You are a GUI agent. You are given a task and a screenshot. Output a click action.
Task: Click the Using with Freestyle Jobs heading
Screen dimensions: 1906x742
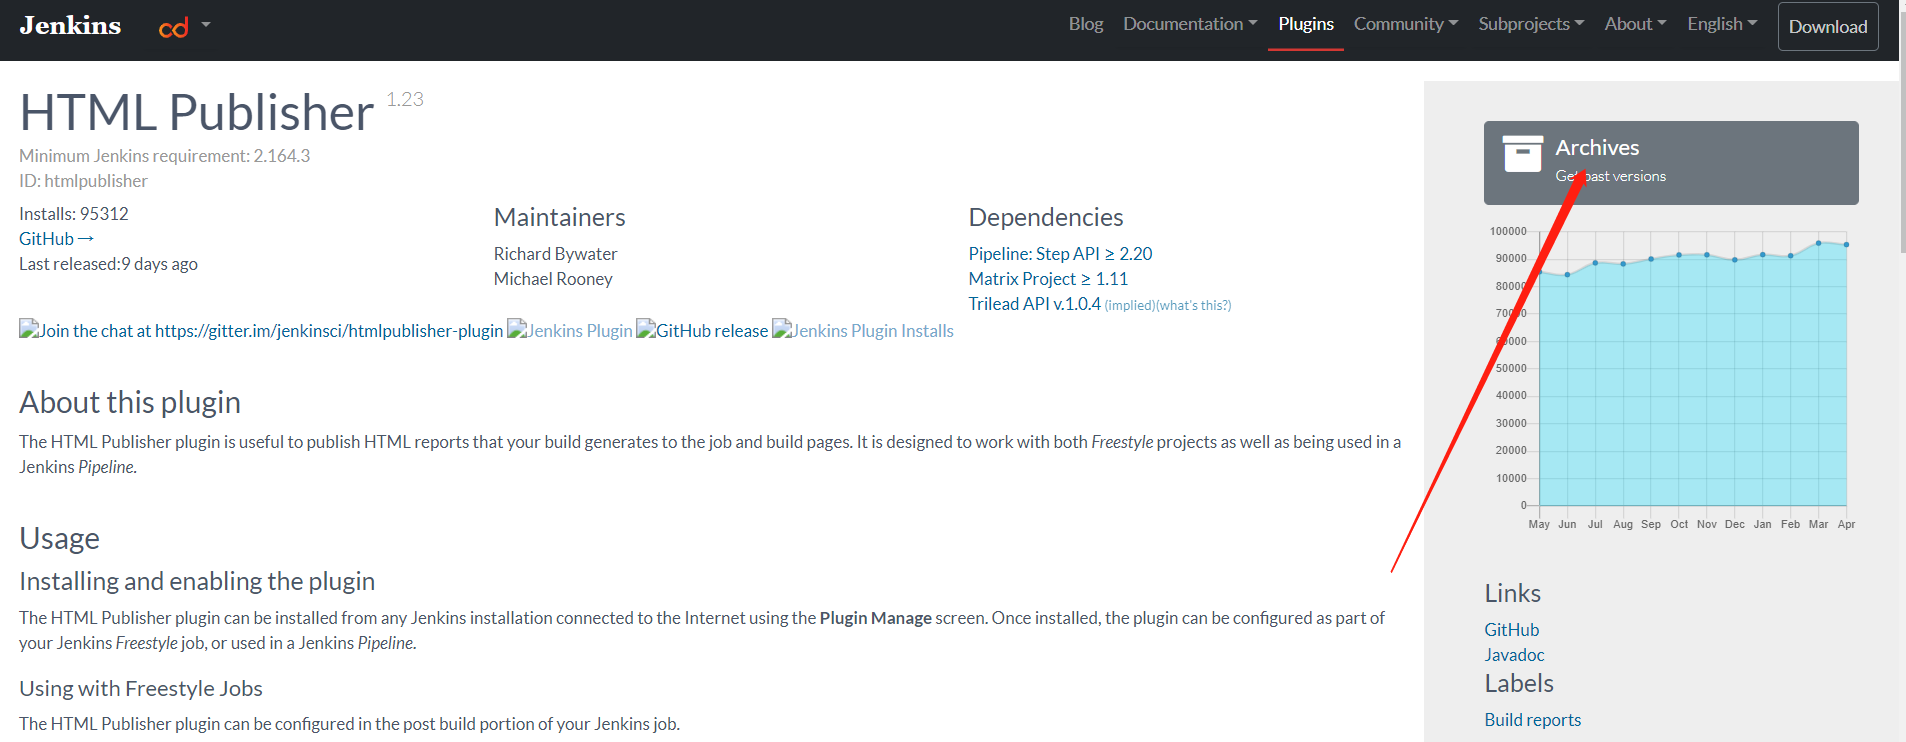[x=141, y=688]
